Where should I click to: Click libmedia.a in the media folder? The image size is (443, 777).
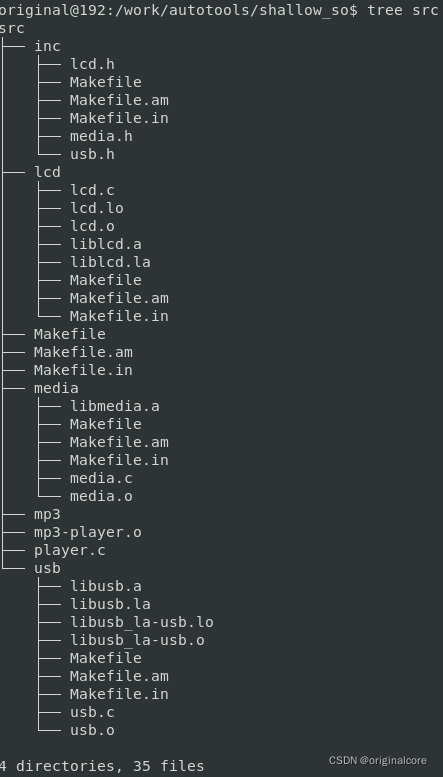point(114,406)
